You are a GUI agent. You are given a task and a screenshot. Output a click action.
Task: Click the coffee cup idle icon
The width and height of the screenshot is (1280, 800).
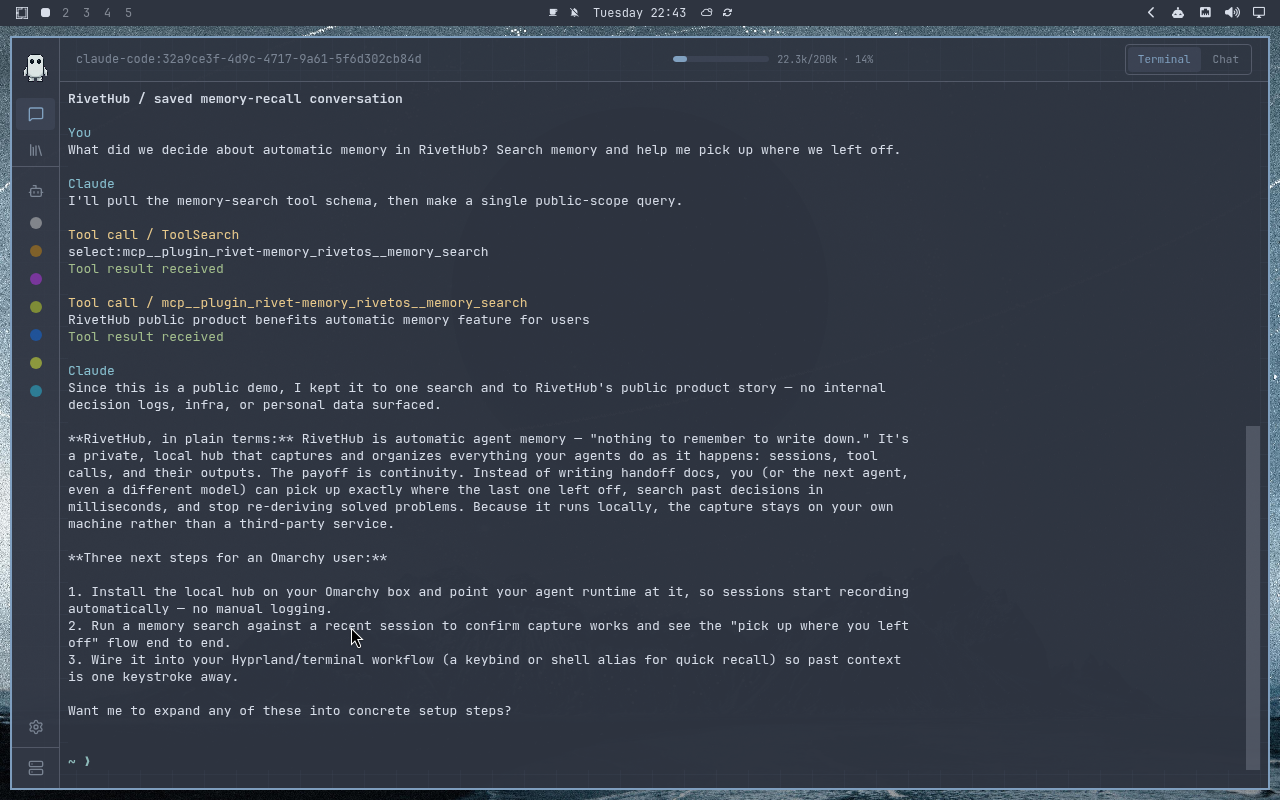coord(553,13)
